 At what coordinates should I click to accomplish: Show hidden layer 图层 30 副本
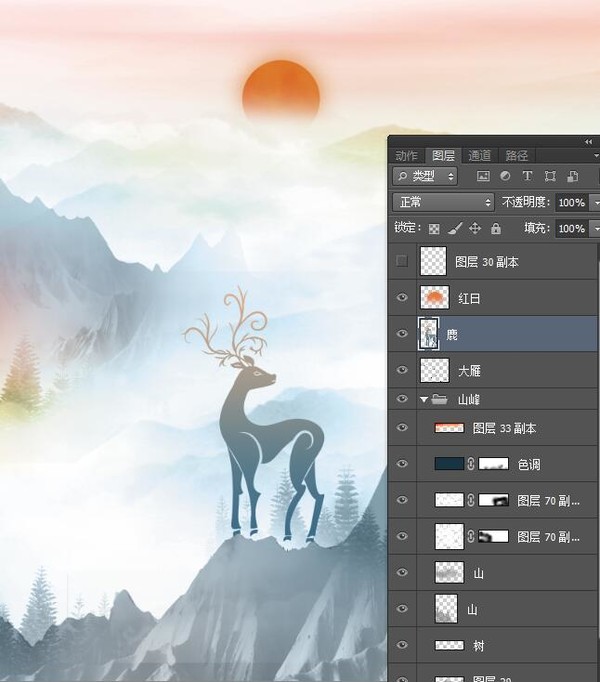(402, 261)
